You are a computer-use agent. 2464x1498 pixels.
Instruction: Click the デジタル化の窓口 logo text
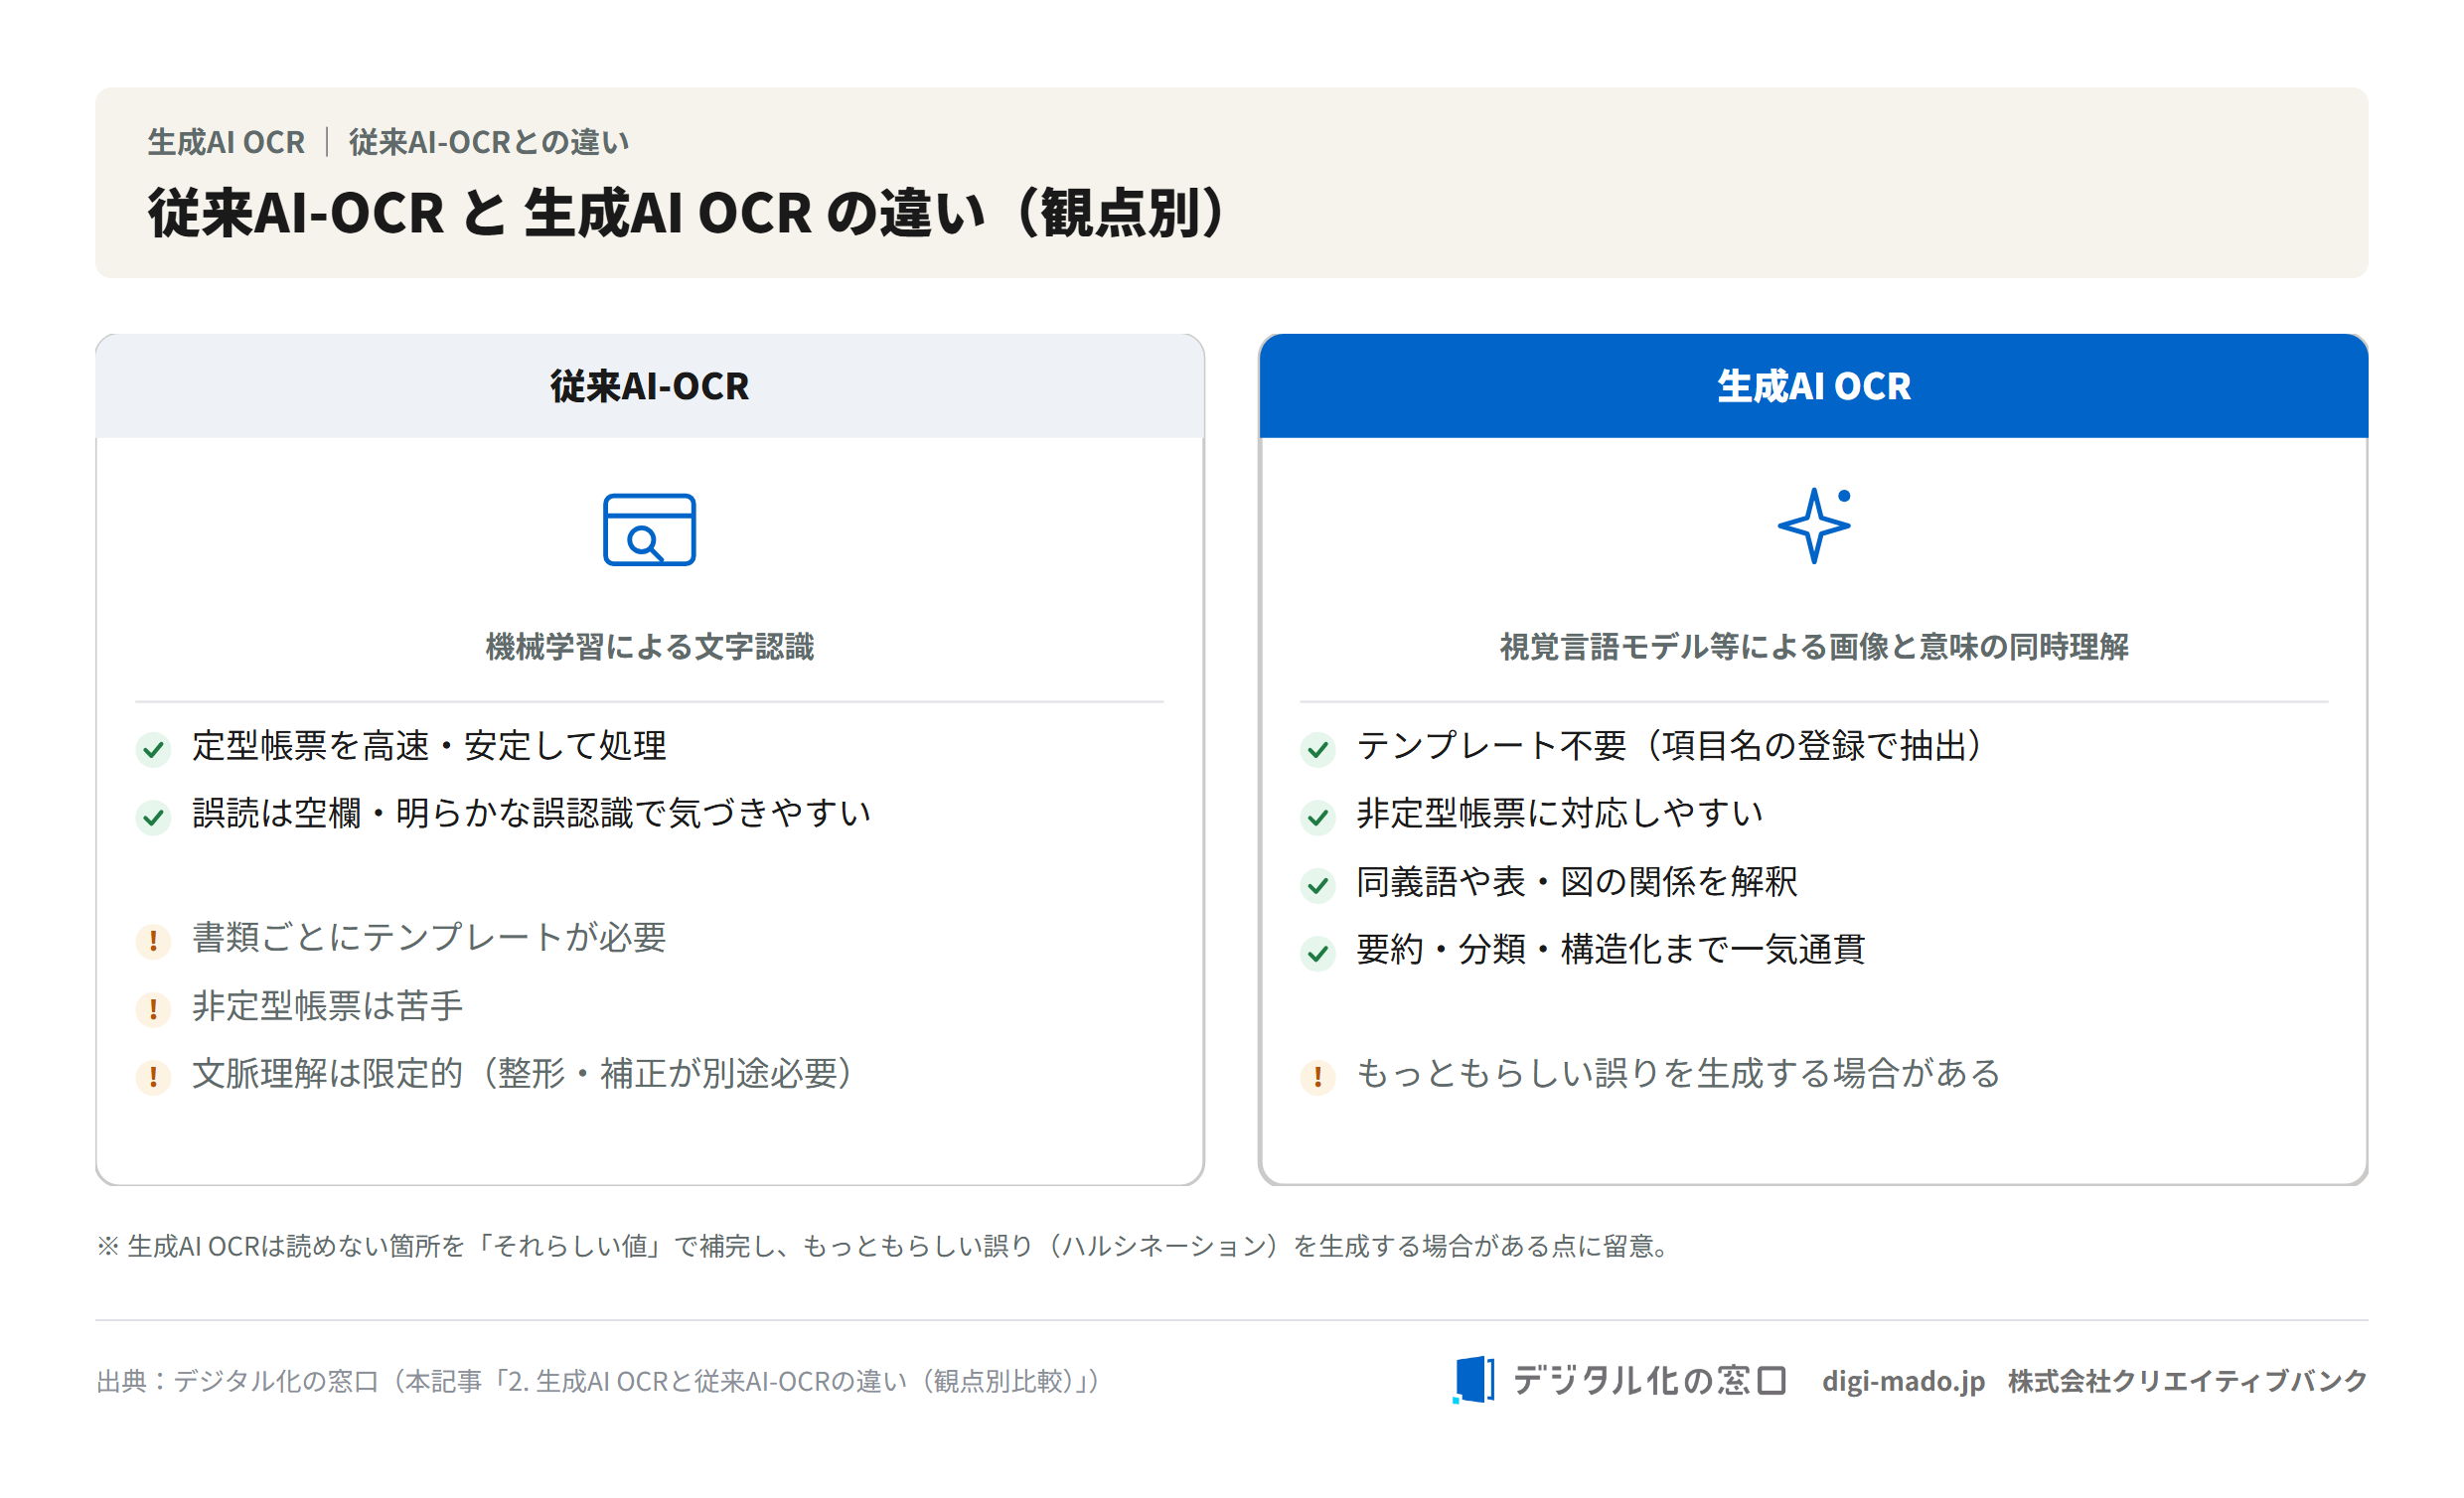tap(1649, 1380)
